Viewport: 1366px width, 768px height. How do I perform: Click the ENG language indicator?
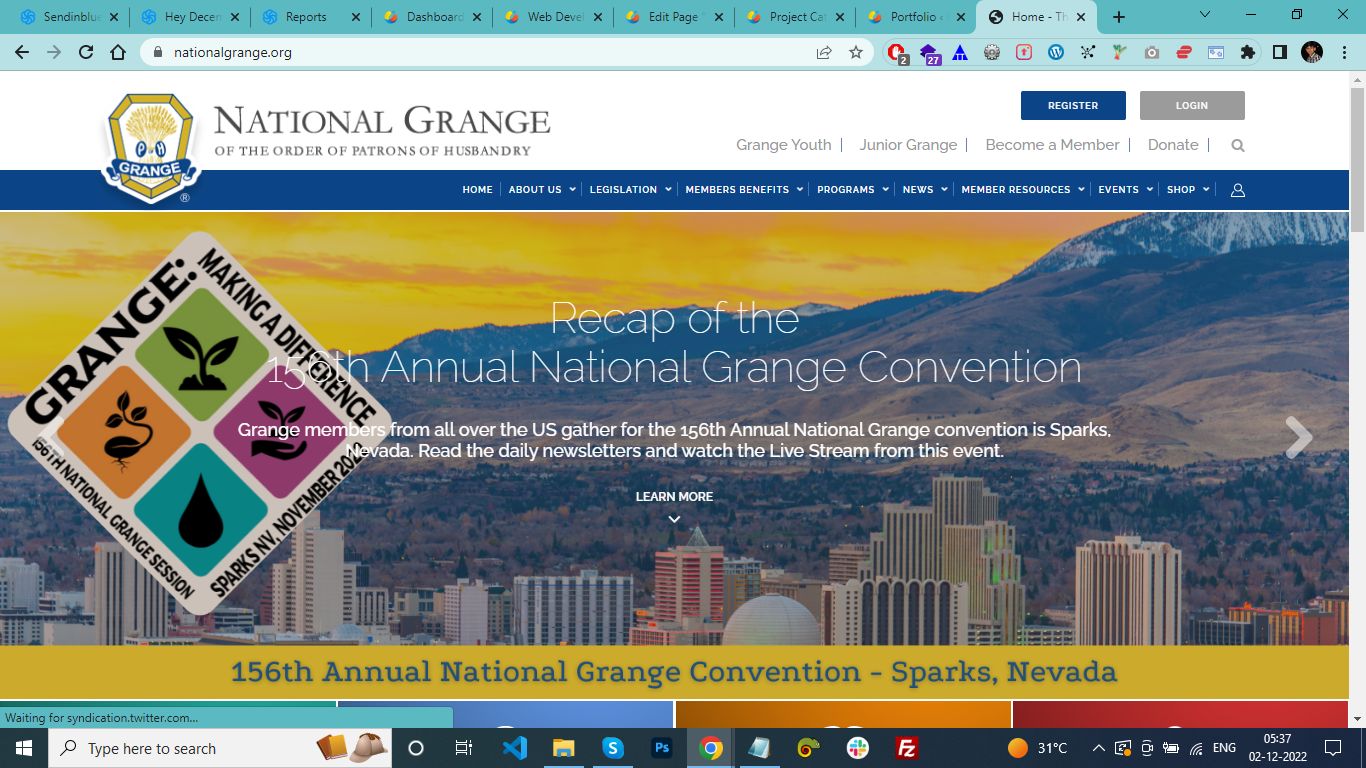click(x=1224, y=748)
